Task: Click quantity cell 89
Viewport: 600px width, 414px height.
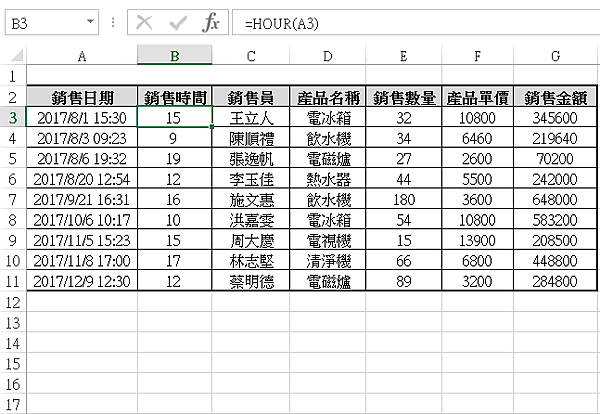Action: click(403, 281)
